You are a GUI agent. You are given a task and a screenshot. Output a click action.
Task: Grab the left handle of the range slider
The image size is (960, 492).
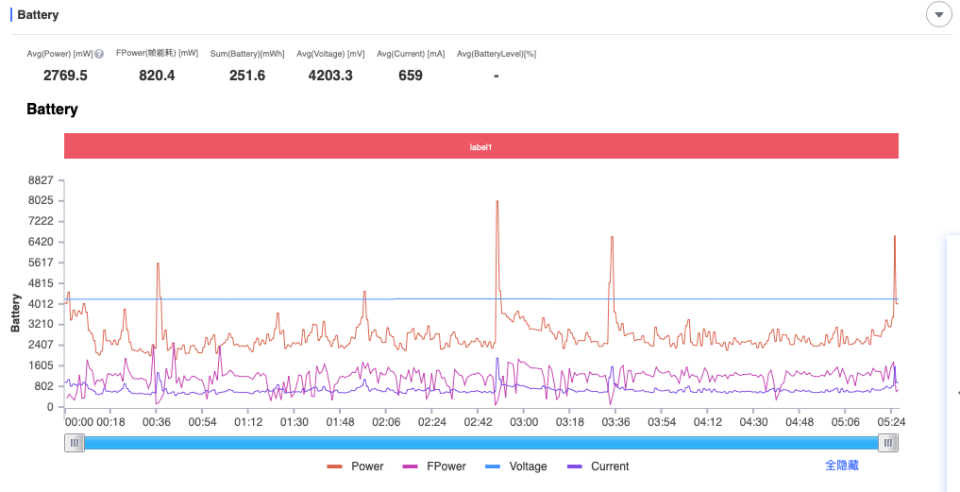tap(74, 443)
